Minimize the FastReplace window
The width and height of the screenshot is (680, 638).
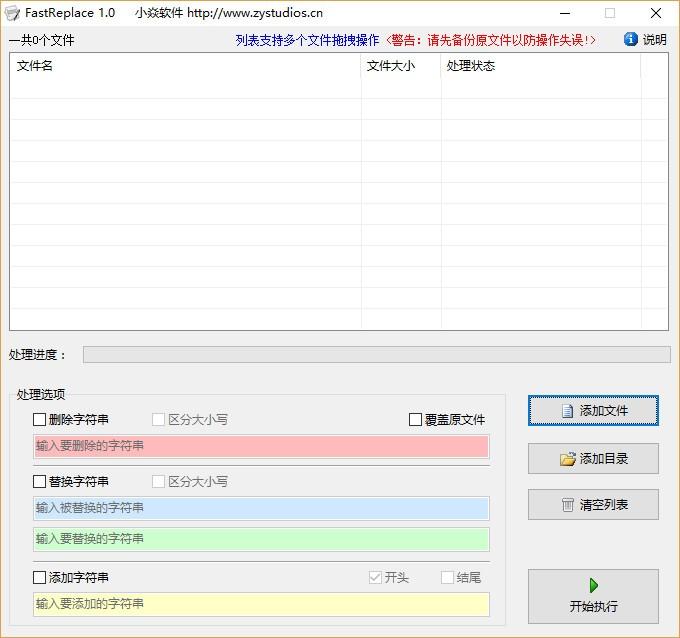565,13
